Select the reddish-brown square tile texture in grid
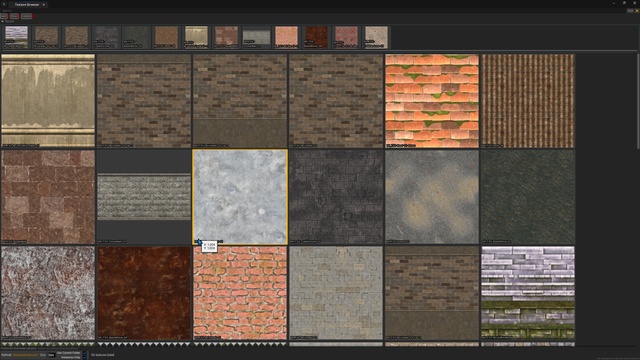Screen dimensions: 640x360 48,197
